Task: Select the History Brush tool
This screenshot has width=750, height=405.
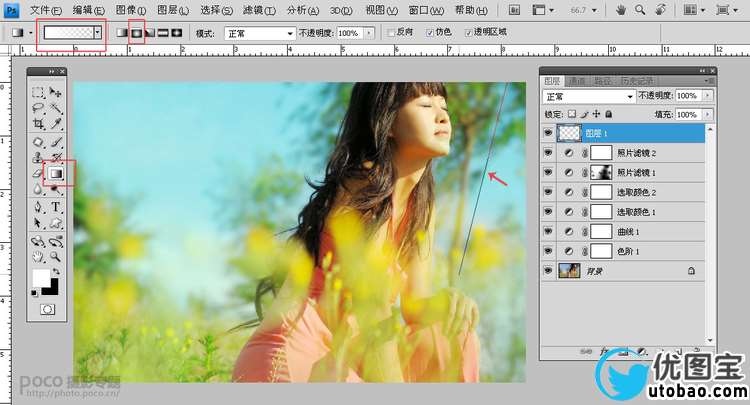Action: tap(56, 157)
